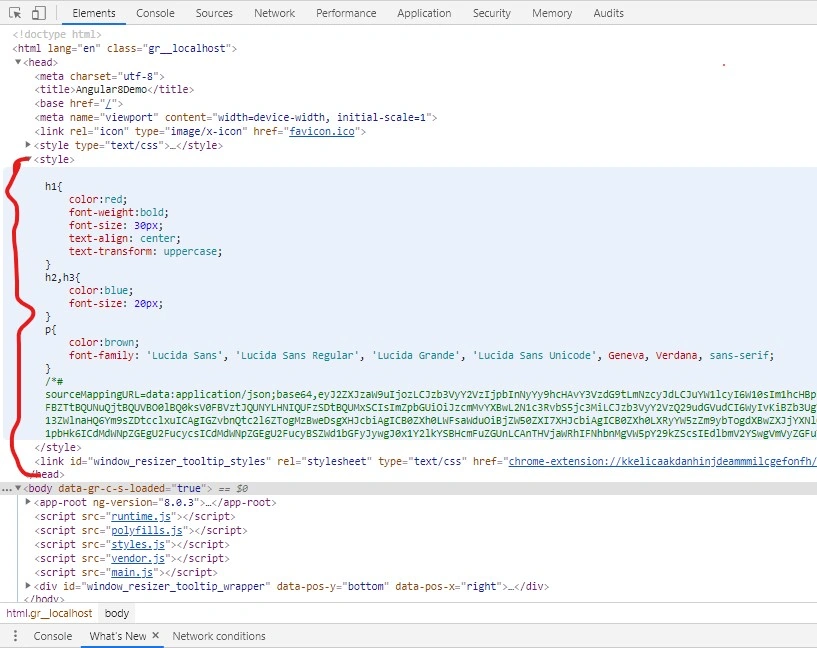Select the <!doctype html> row
The height and width of the screenshot is (648, 817).
click(x=57, y=34)
